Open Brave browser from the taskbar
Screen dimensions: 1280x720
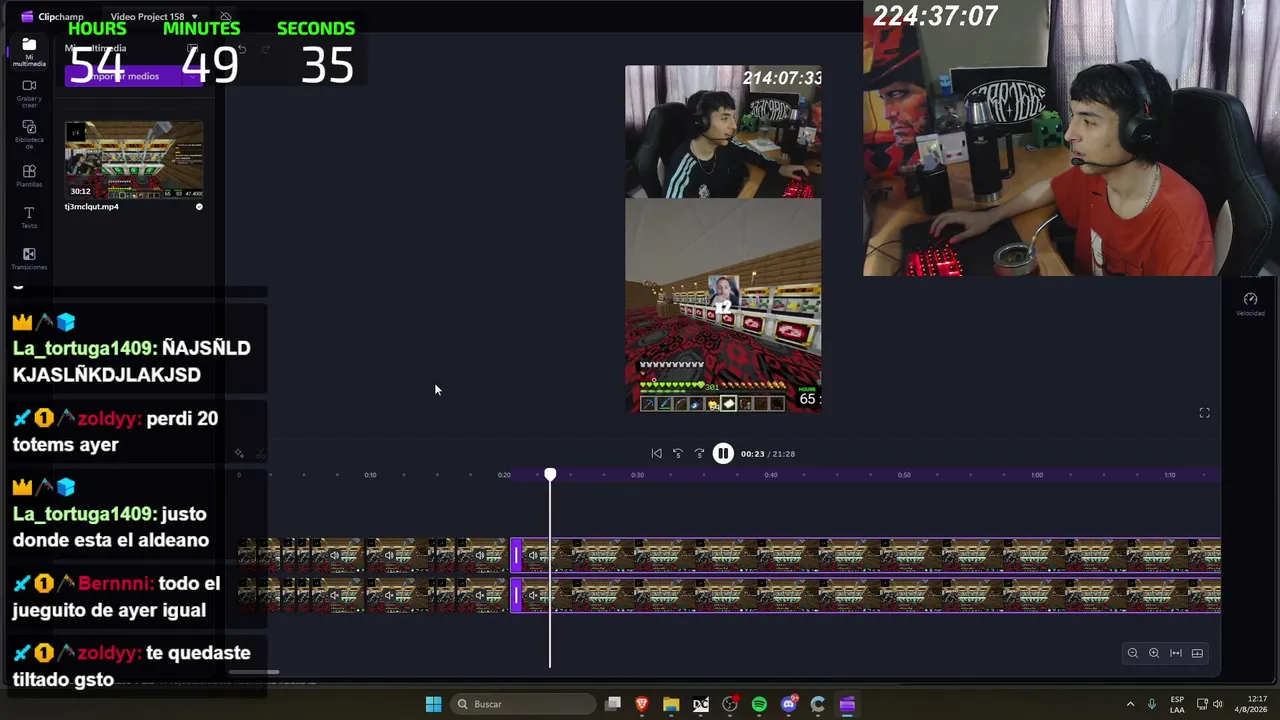(x=642, y=704)
